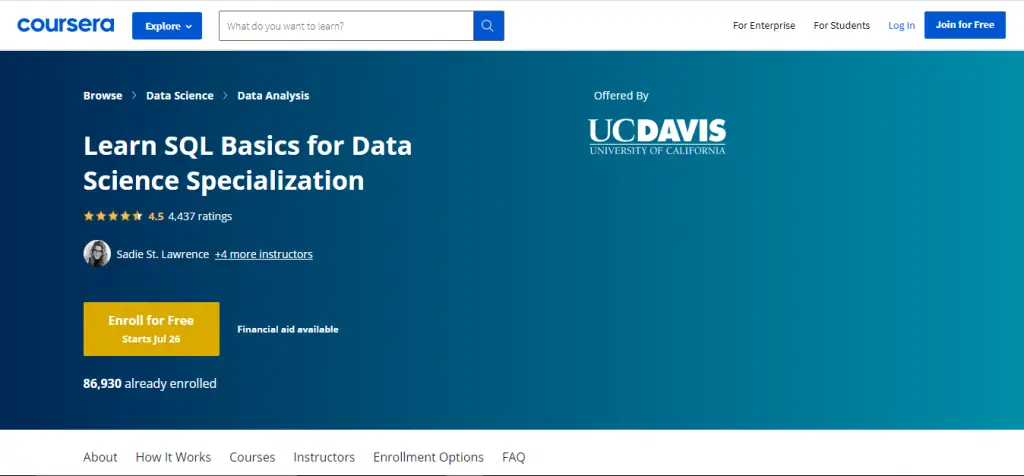Open the Explore dropdown menu
The width and height of the screenshot is (1024, 476).
(x=167, y=26)
